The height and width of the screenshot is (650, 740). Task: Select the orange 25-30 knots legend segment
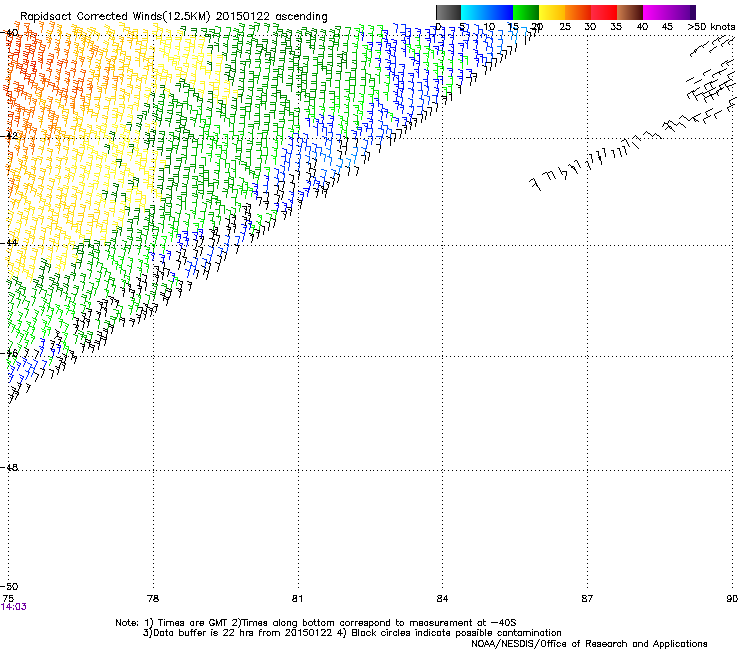578,12
